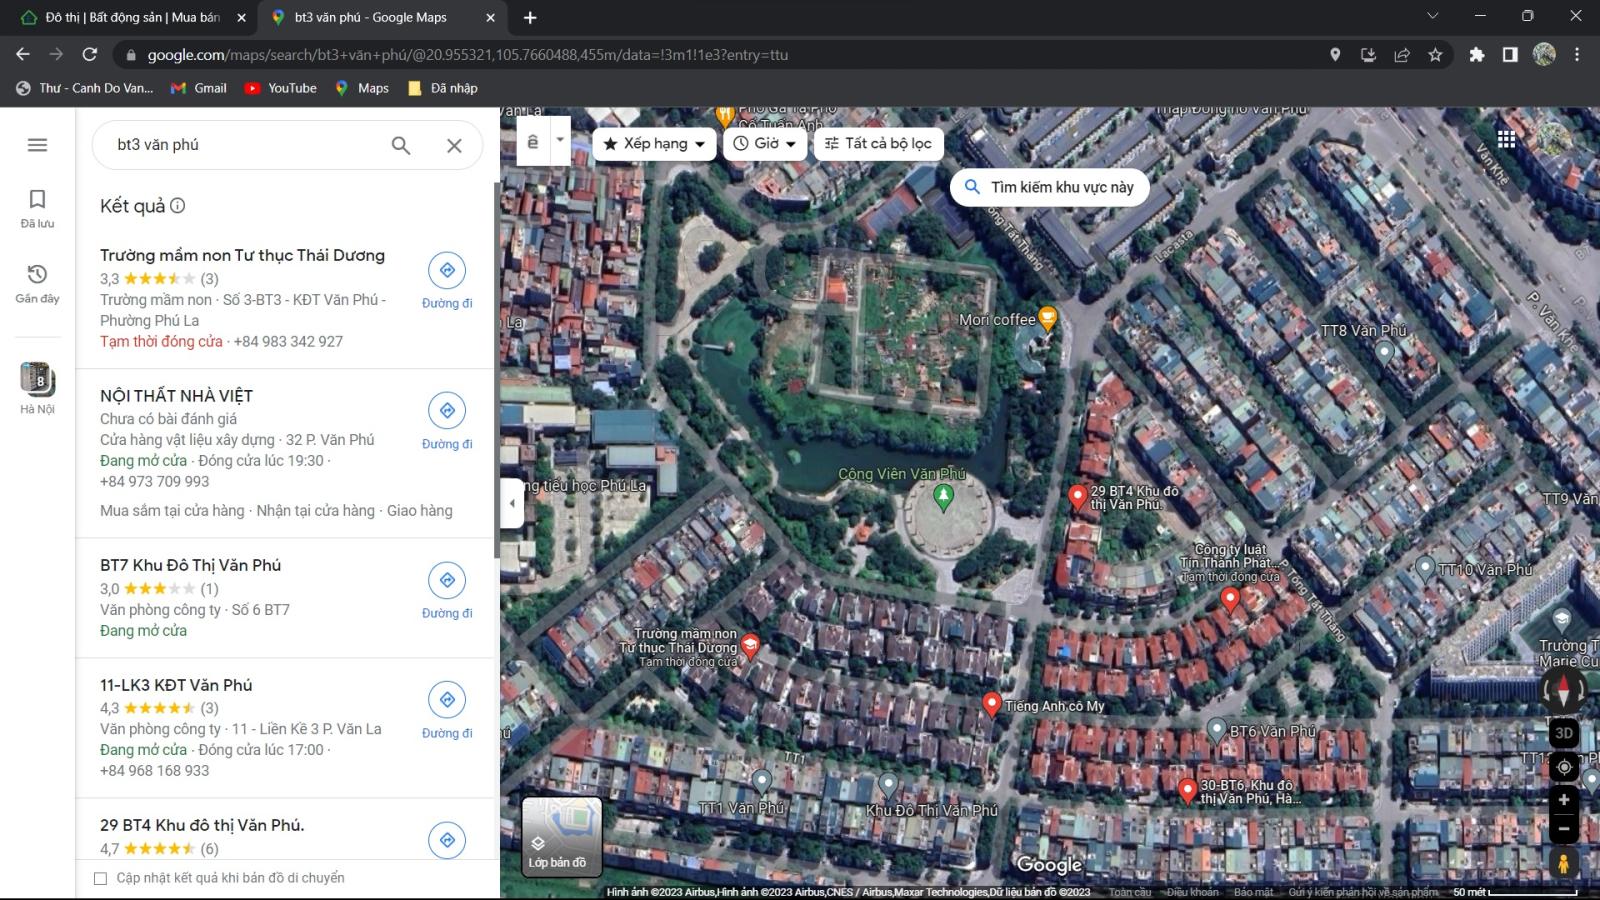Viewport: 1600px width, 900px height.
Task: Open Chrome three-dot menu
Action: 1577,55
